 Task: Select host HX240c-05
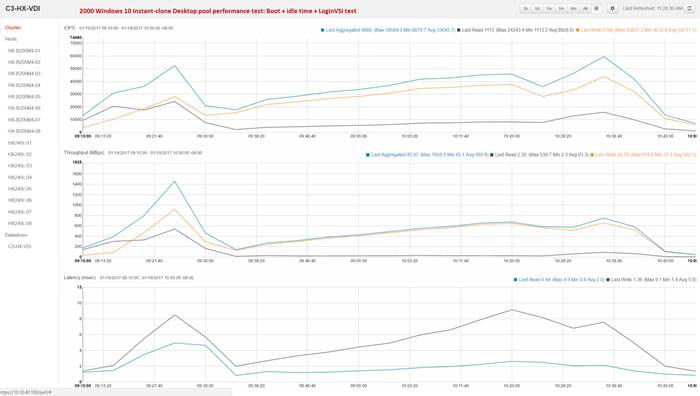click(20, 189)
